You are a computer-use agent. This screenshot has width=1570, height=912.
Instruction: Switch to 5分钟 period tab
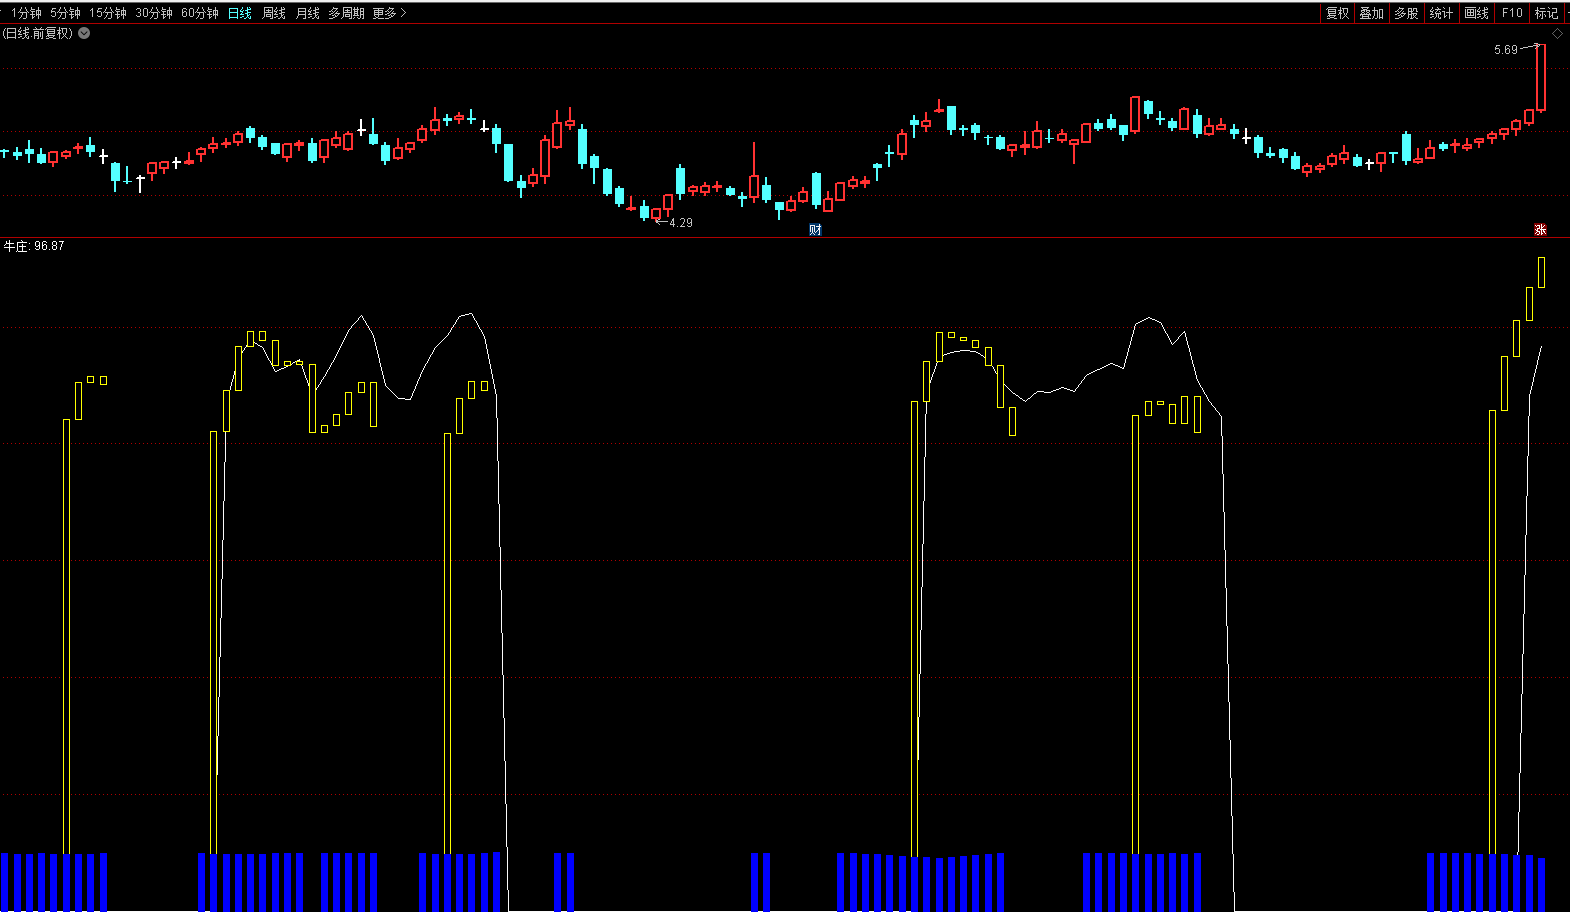(x=65, y=13)
